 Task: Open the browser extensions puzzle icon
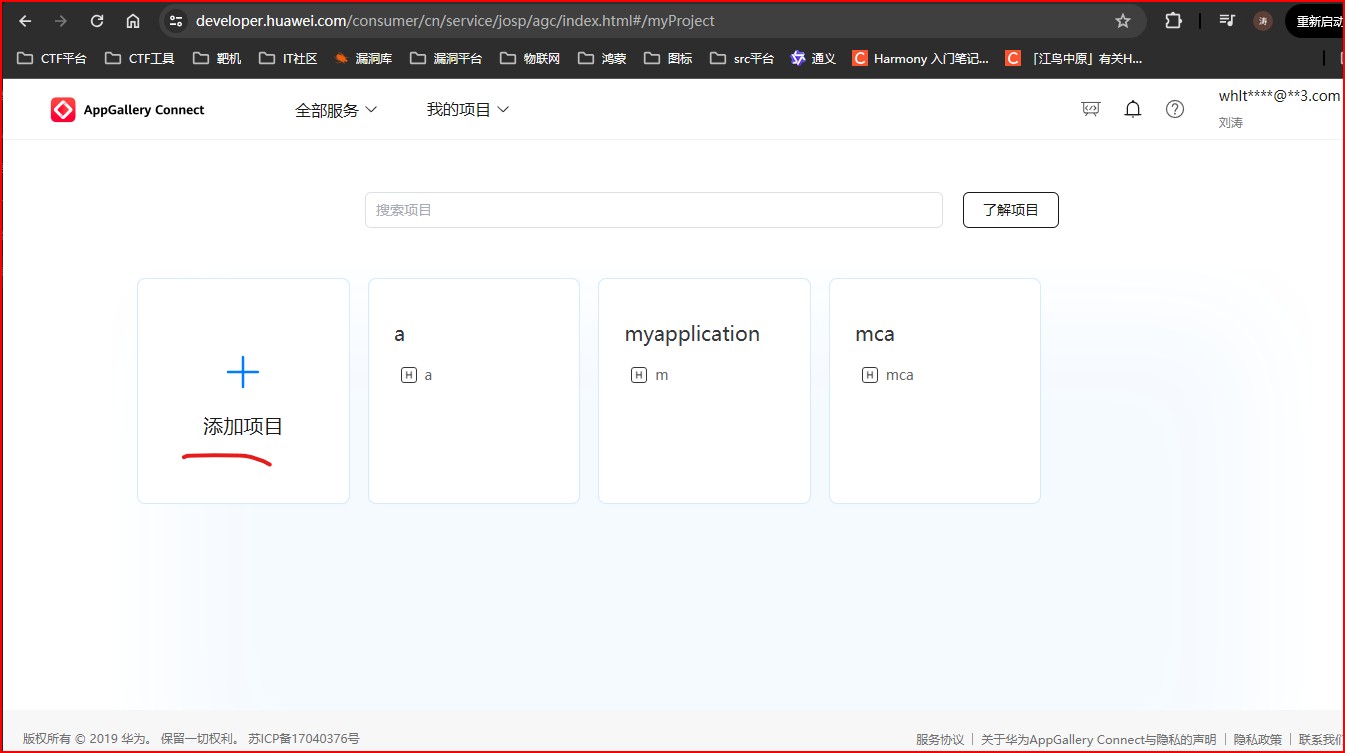tap(1173, 21)
